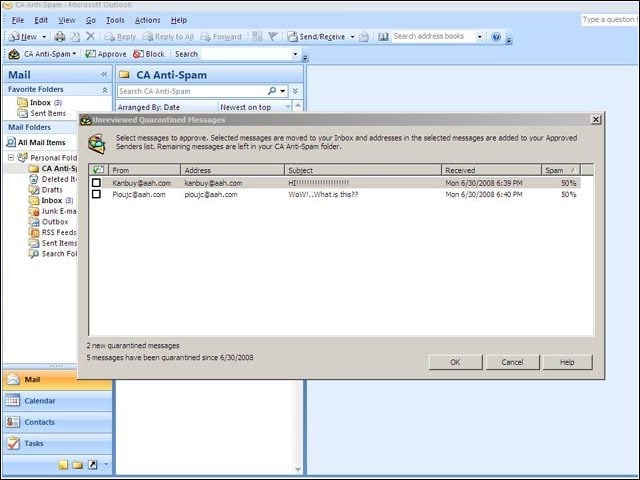Image resolution: width=640 pixels, height=480 pixels.
Task: Open the Actions menu
Action: pyautogui.click(x=147, y=20)
